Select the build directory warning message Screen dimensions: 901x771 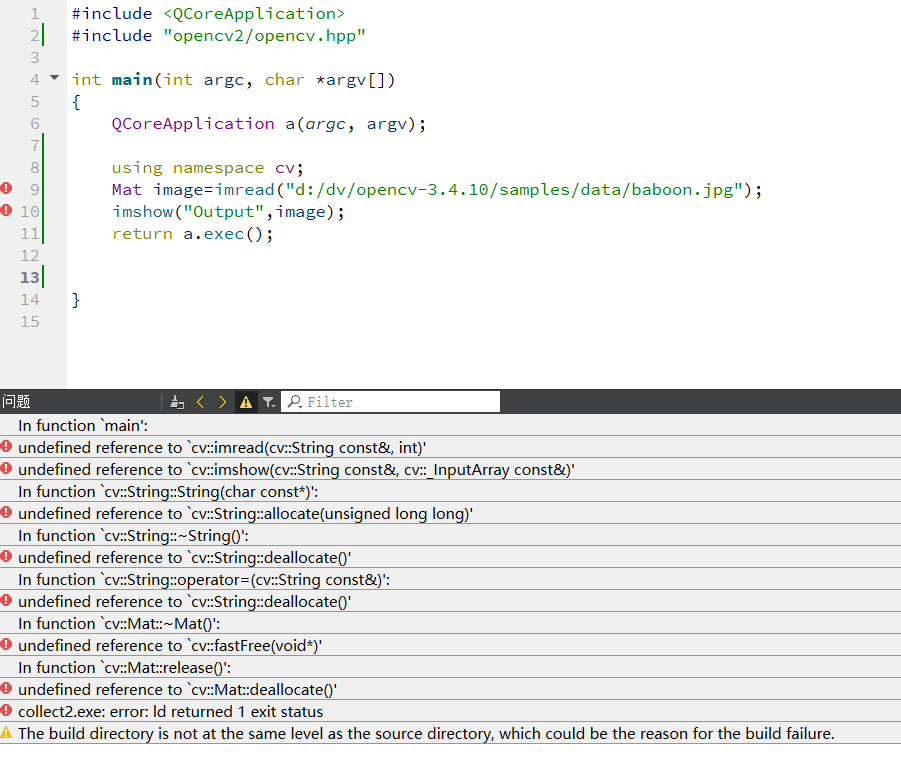pyautogui.click(x=450, y=734)
